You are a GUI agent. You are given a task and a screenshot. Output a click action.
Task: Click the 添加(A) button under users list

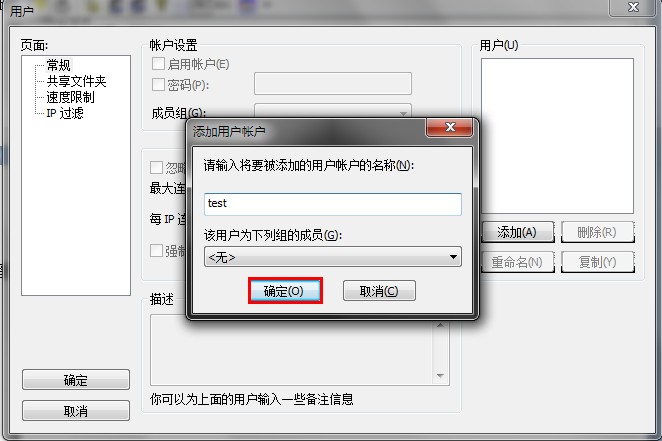coord(517,232)
